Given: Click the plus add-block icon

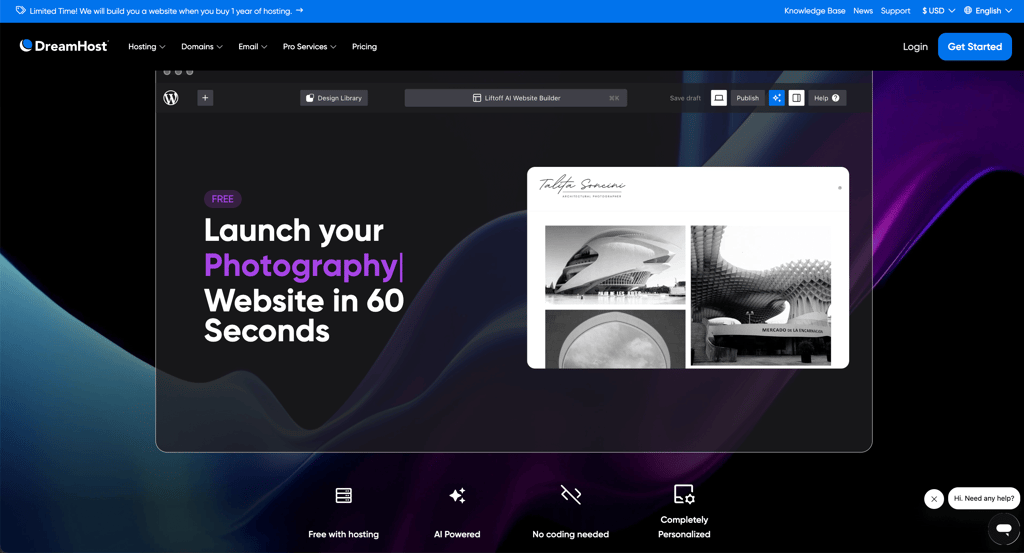Looking at the screenshot, I should (x=205, y=98).
